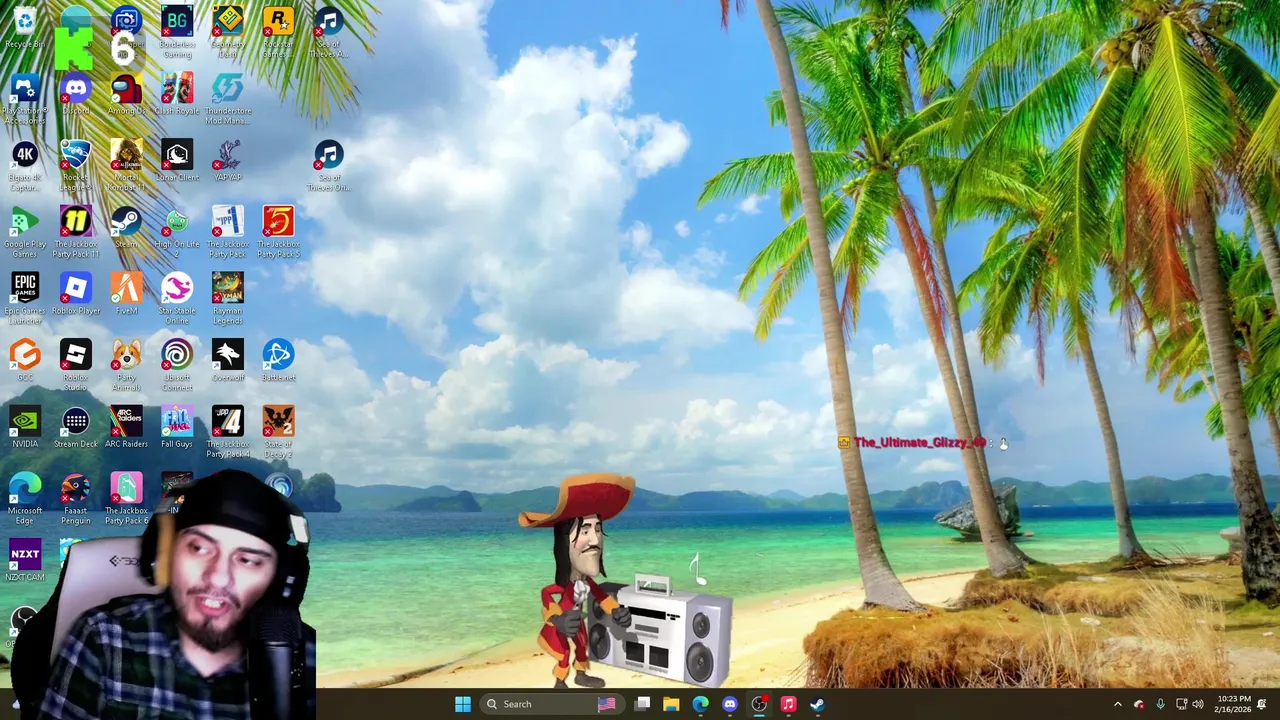Open OBS Studio from the taskbar
The width and height of the screenshot is (1280, 720).
pyautogui.click(x=759, y=704)
